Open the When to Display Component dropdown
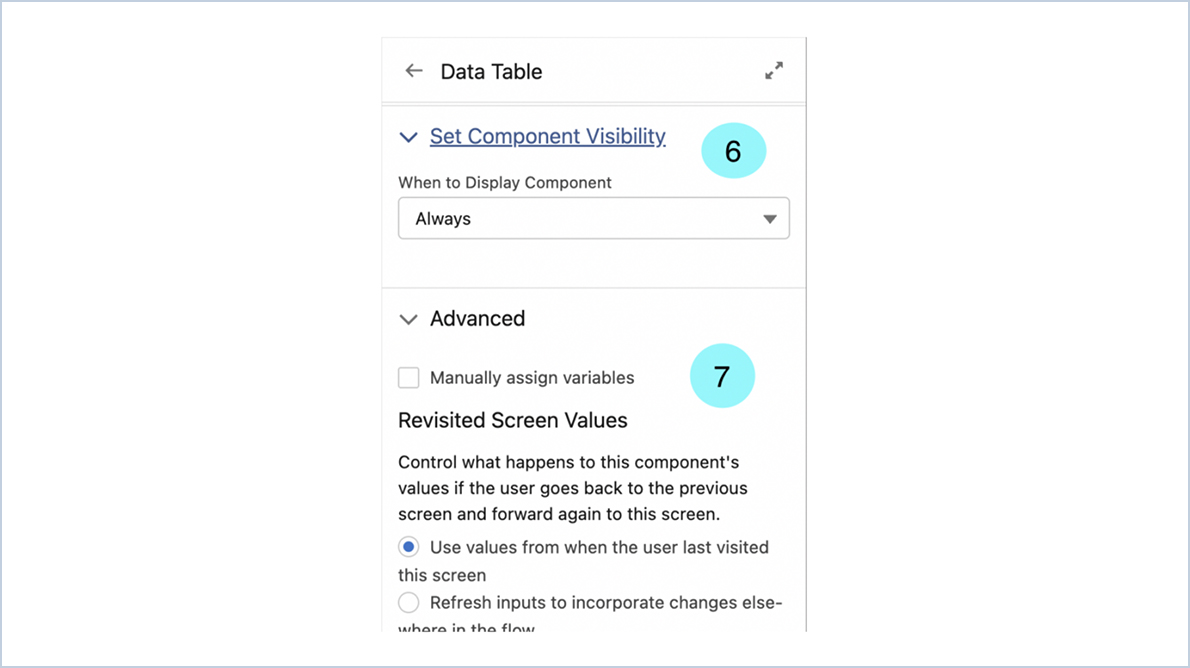Viewport: 1190px width, 668px height. point(594,218)
